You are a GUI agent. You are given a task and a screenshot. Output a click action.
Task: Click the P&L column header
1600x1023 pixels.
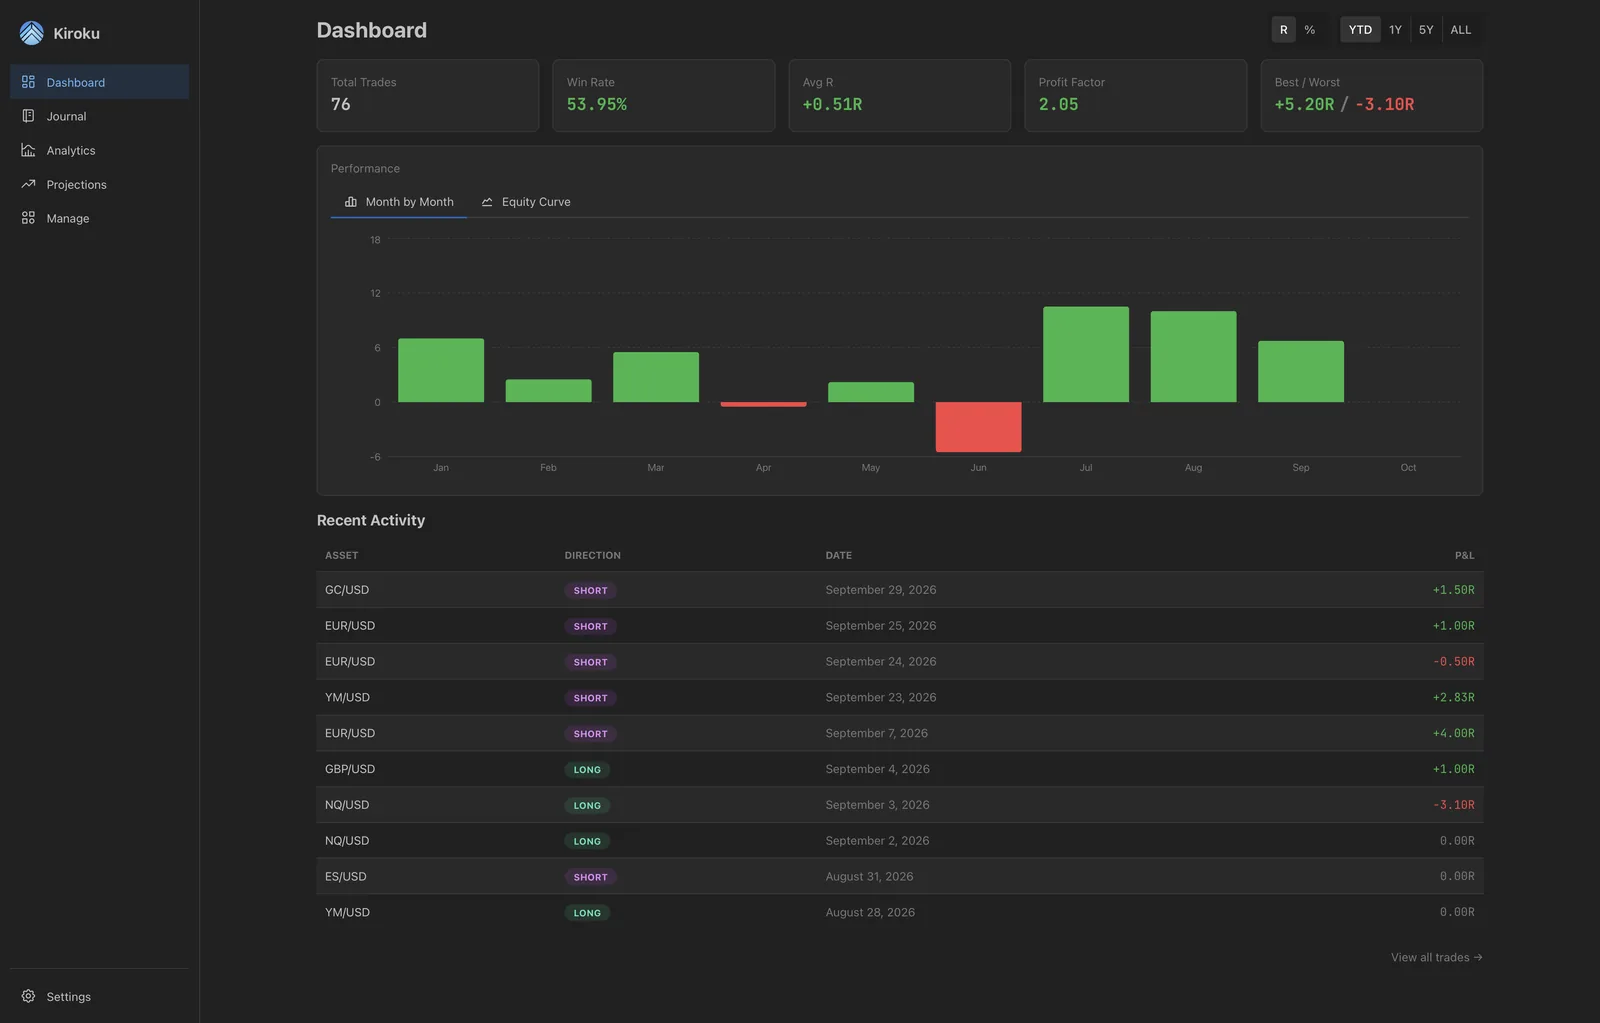[x=1464, y=555]
